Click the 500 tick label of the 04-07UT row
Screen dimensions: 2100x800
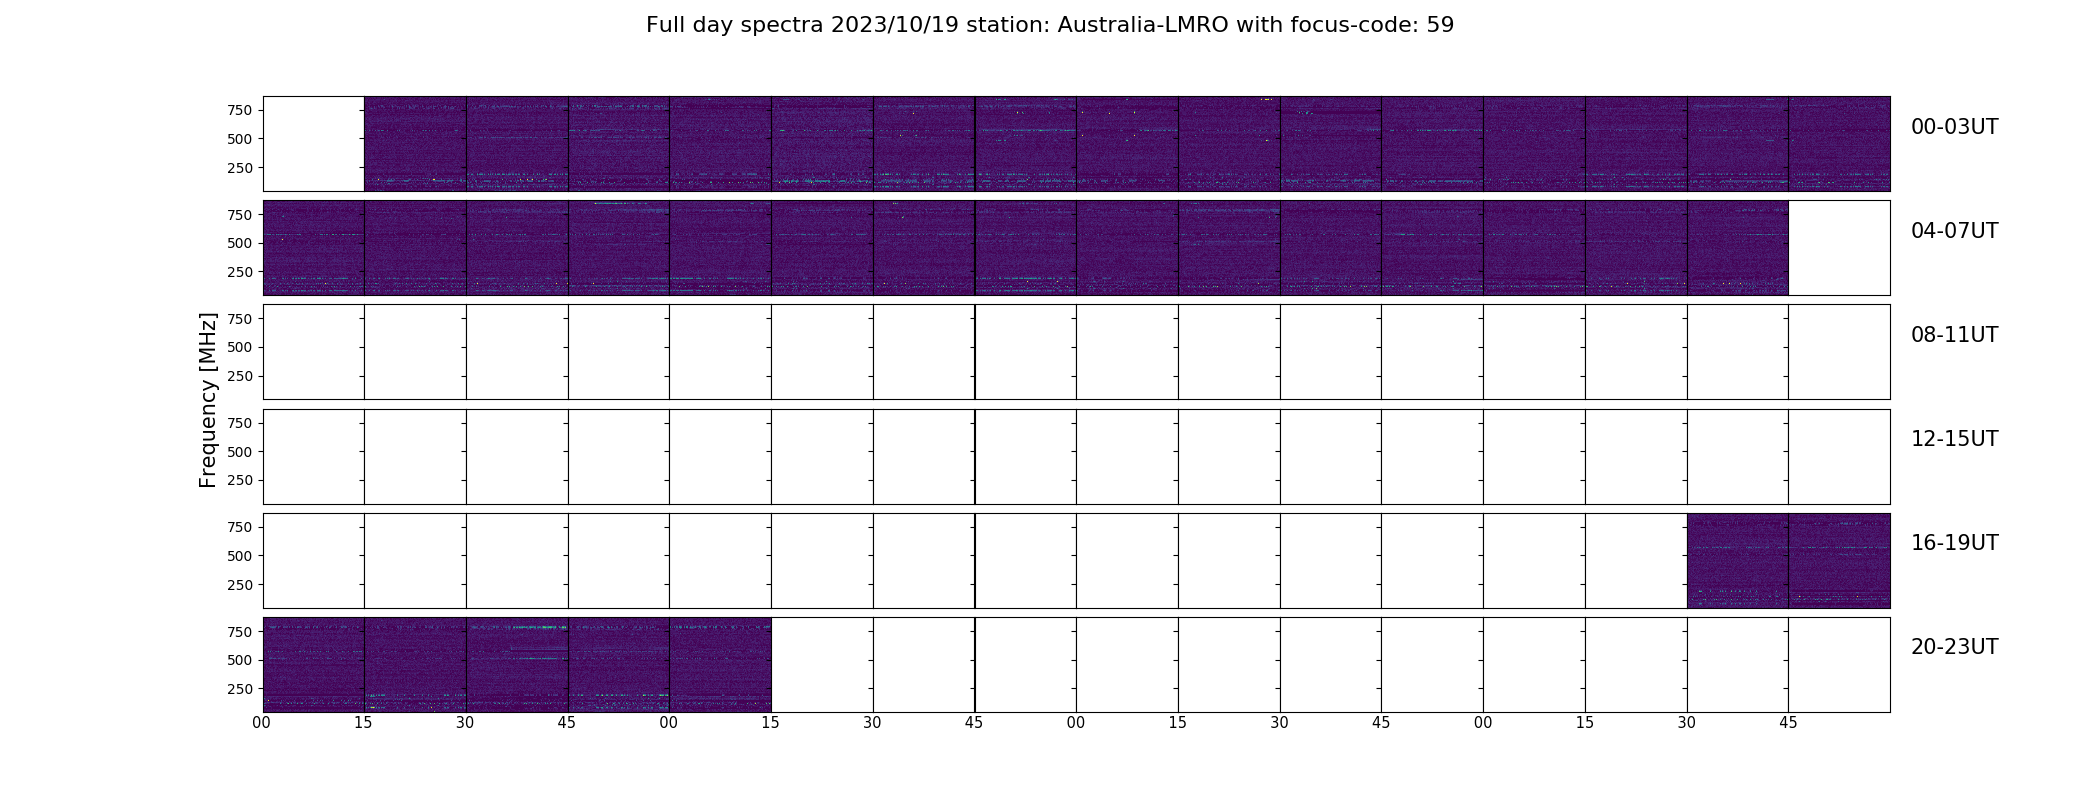(239, 243)
